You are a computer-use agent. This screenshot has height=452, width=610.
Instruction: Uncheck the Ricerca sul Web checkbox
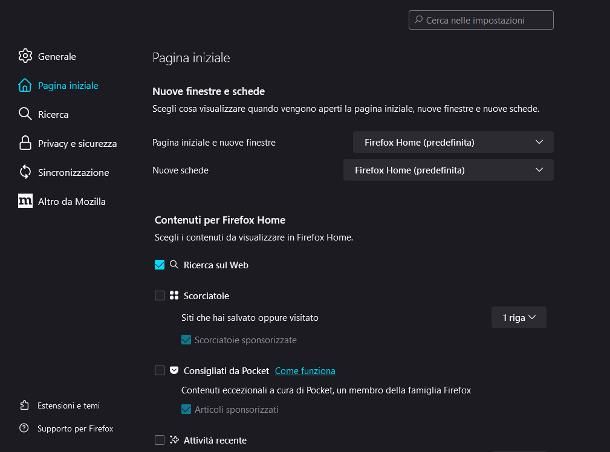tap(160, 265)
